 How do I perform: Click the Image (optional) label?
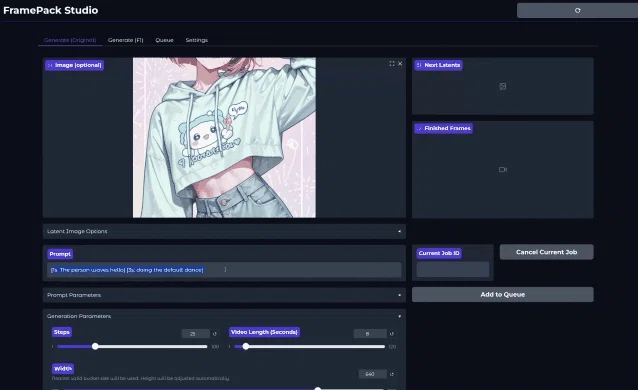(x=74, y=65)
